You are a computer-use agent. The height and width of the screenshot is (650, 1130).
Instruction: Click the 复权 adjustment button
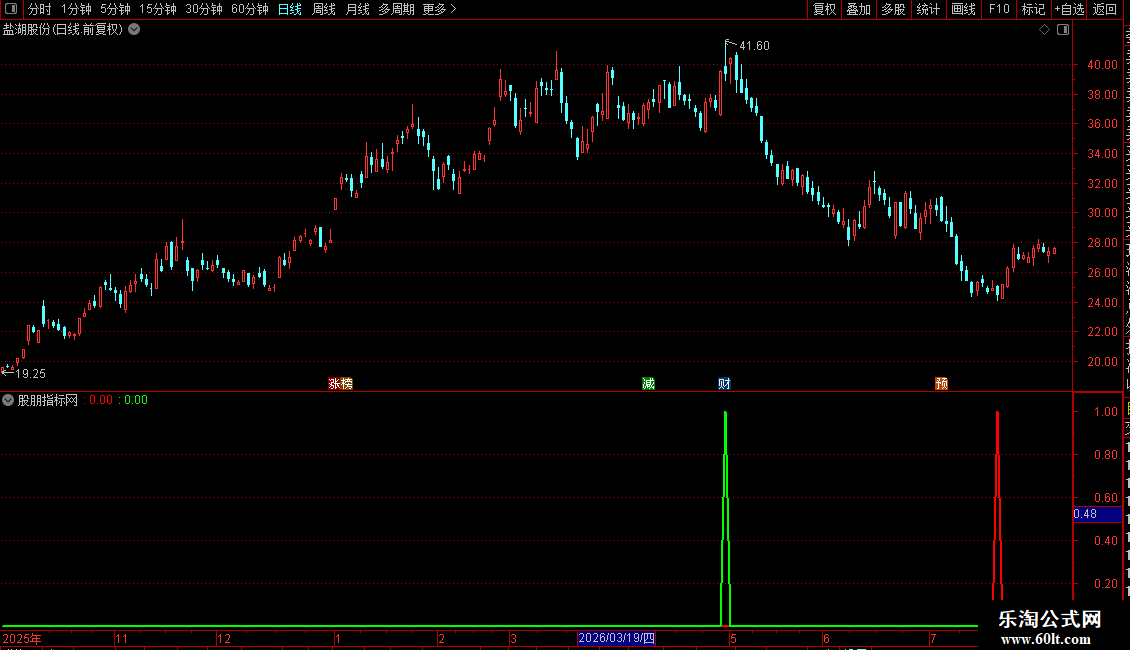tap(824, 9)
